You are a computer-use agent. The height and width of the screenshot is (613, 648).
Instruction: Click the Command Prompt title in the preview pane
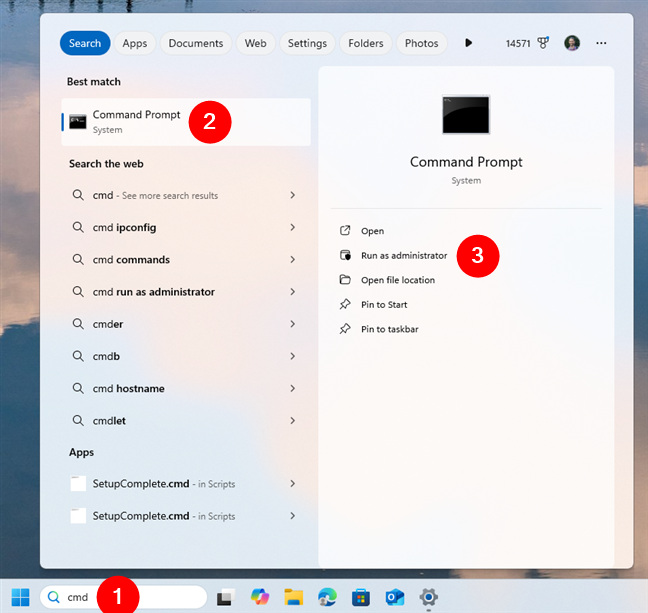coord(466,162)
